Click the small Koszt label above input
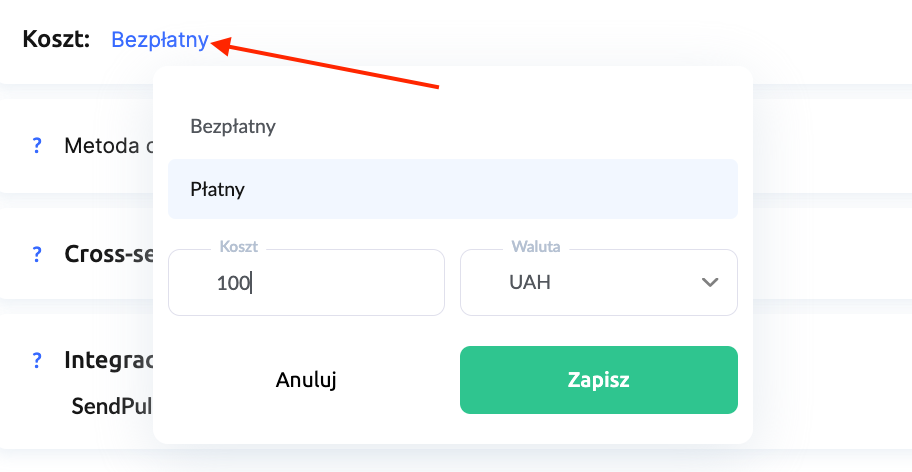 coord(239,246)
